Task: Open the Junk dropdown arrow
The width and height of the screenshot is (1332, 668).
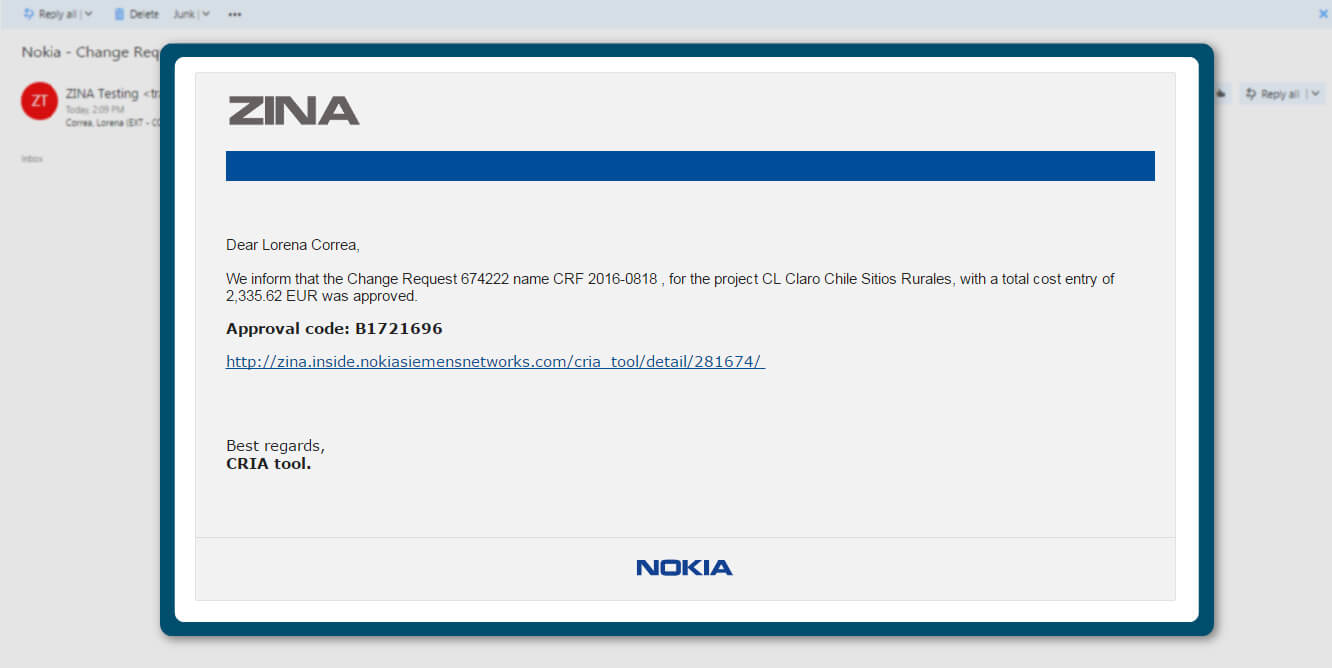Action: pos(206,14)
